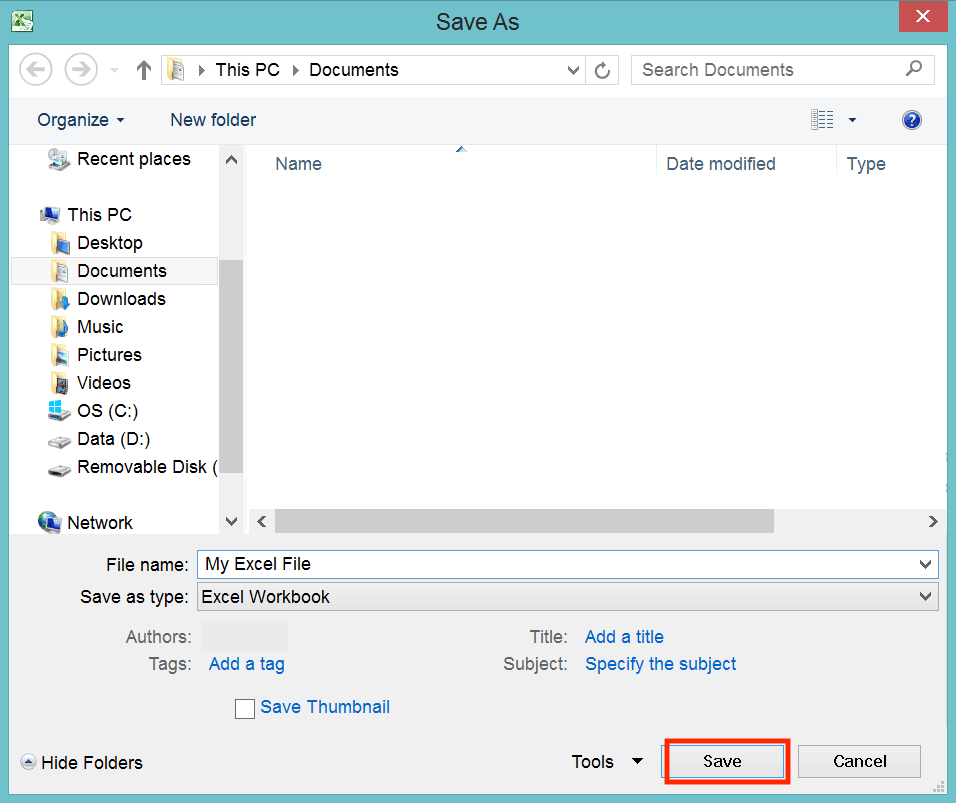Click the Authors field

(245, 637)
